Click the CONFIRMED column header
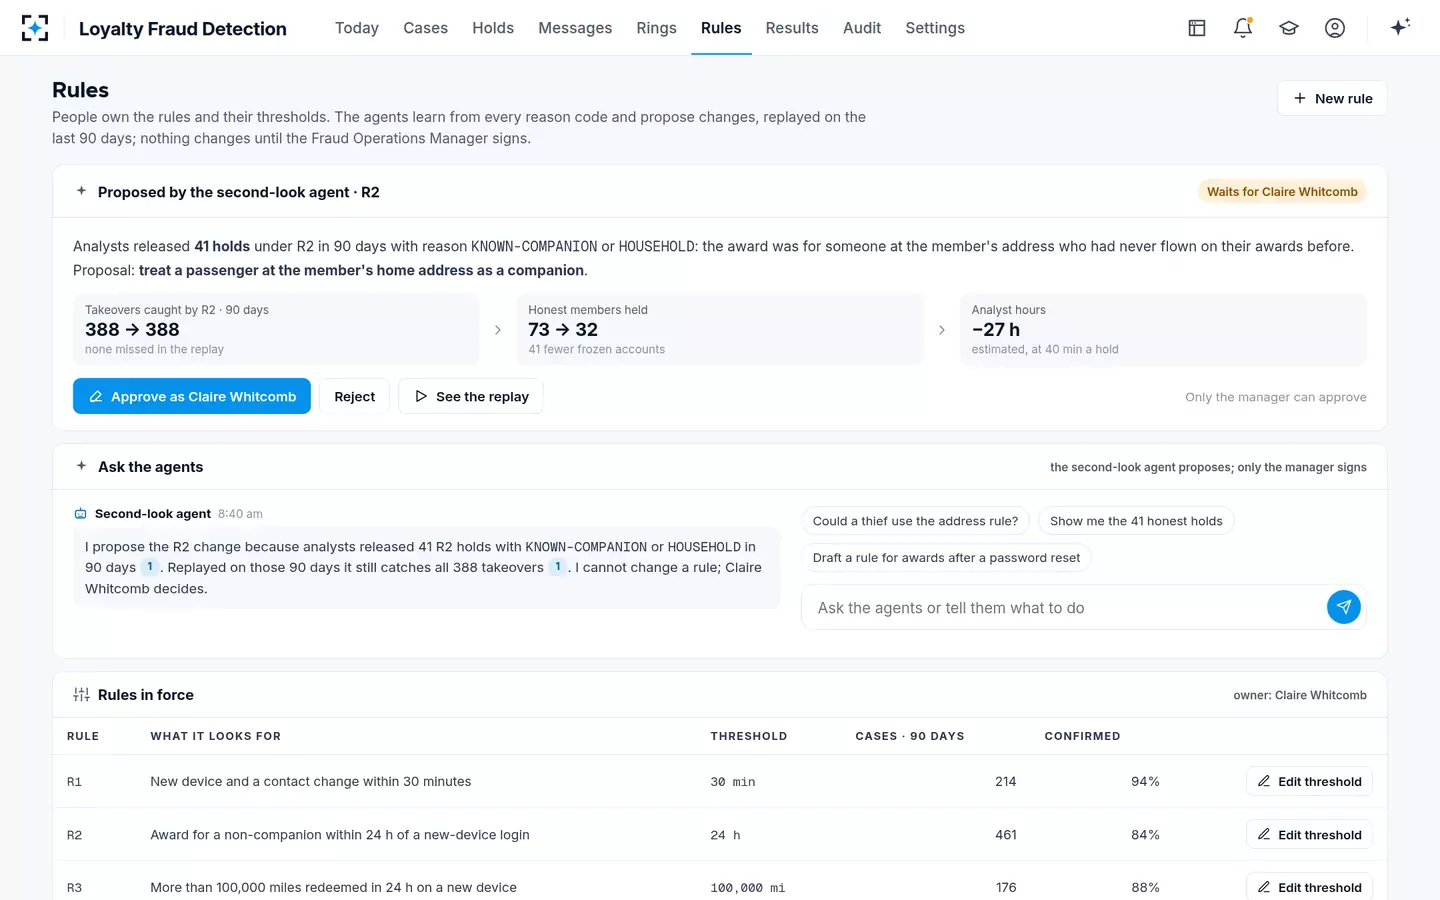Viewport: 1440px width, 900px height. (1082, 736)
